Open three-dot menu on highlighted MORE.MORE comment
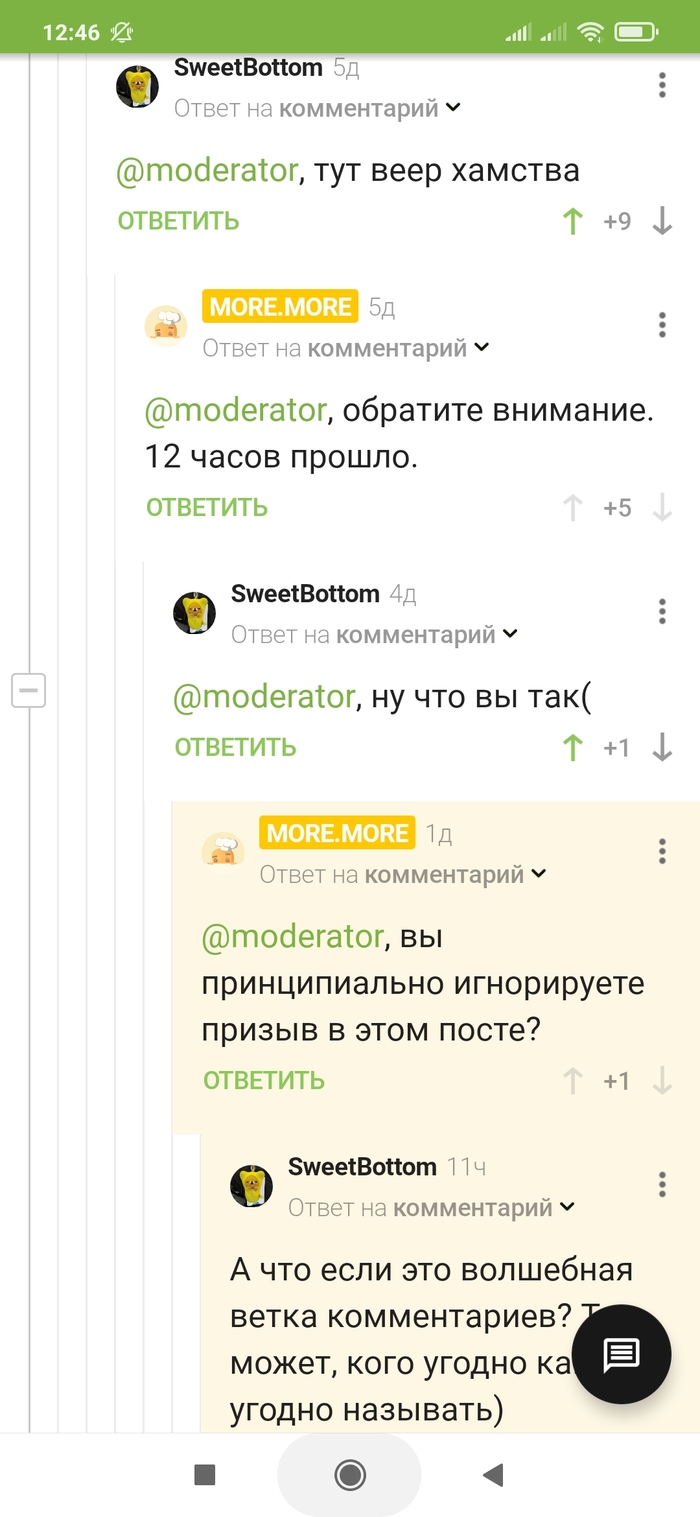The image size is (700, 1517). (x=662, y=851)
